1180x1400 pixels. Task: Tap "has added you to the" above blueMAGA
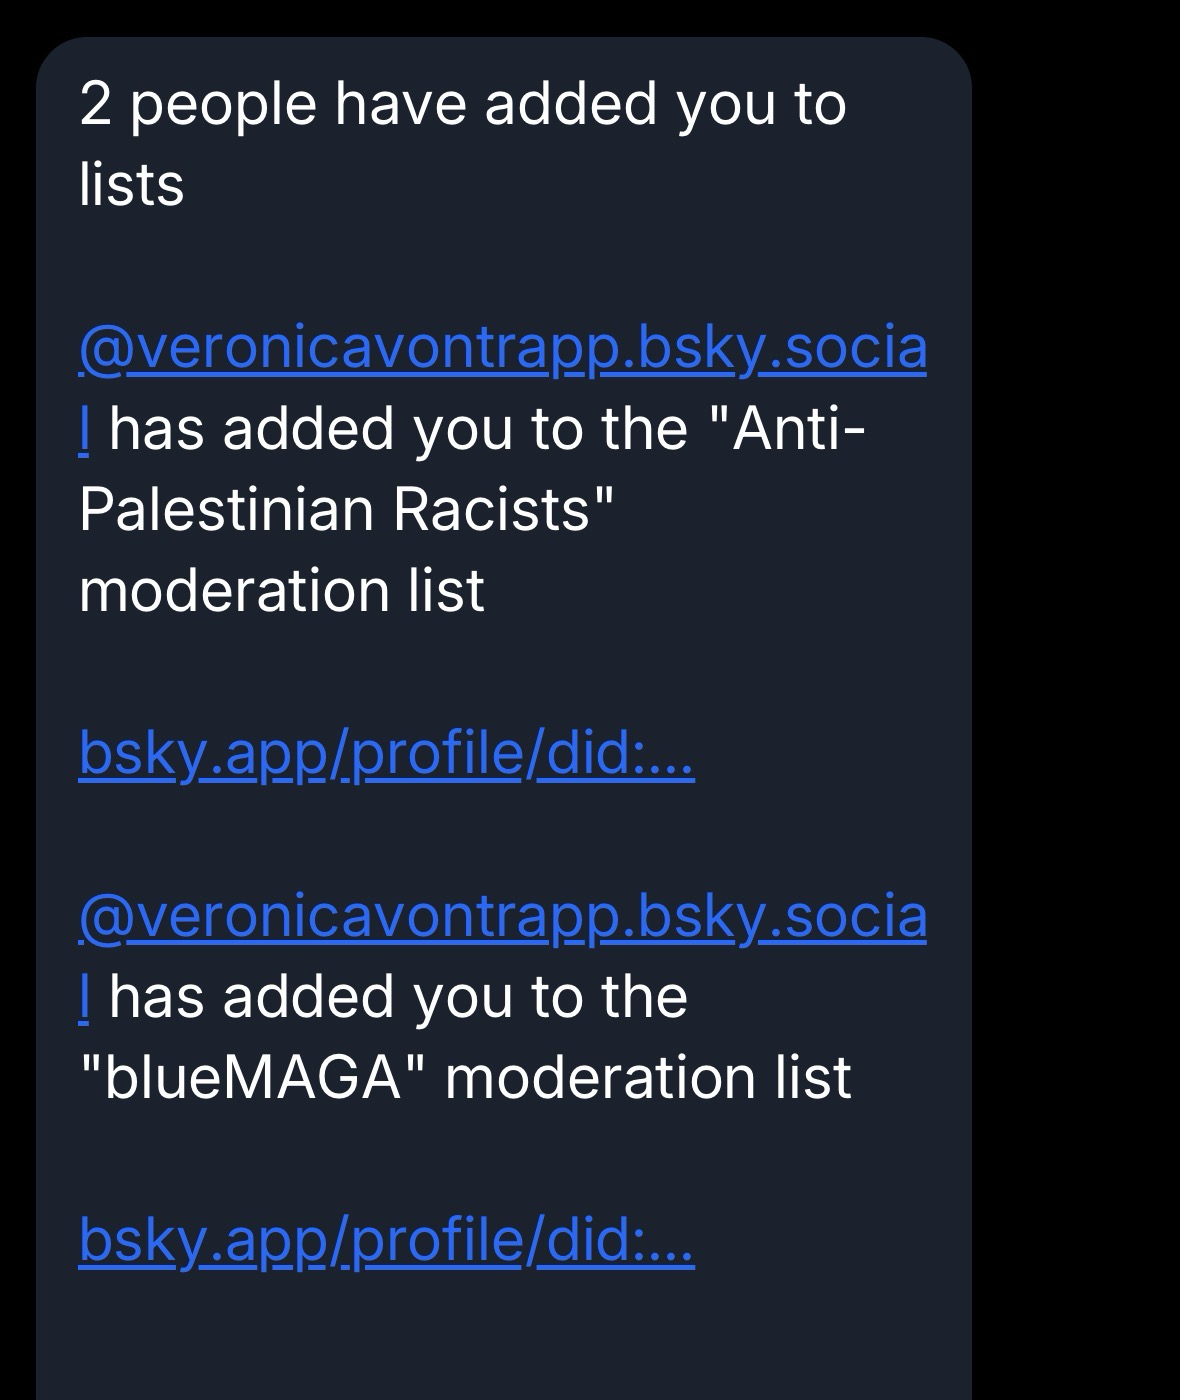(398, 998)
